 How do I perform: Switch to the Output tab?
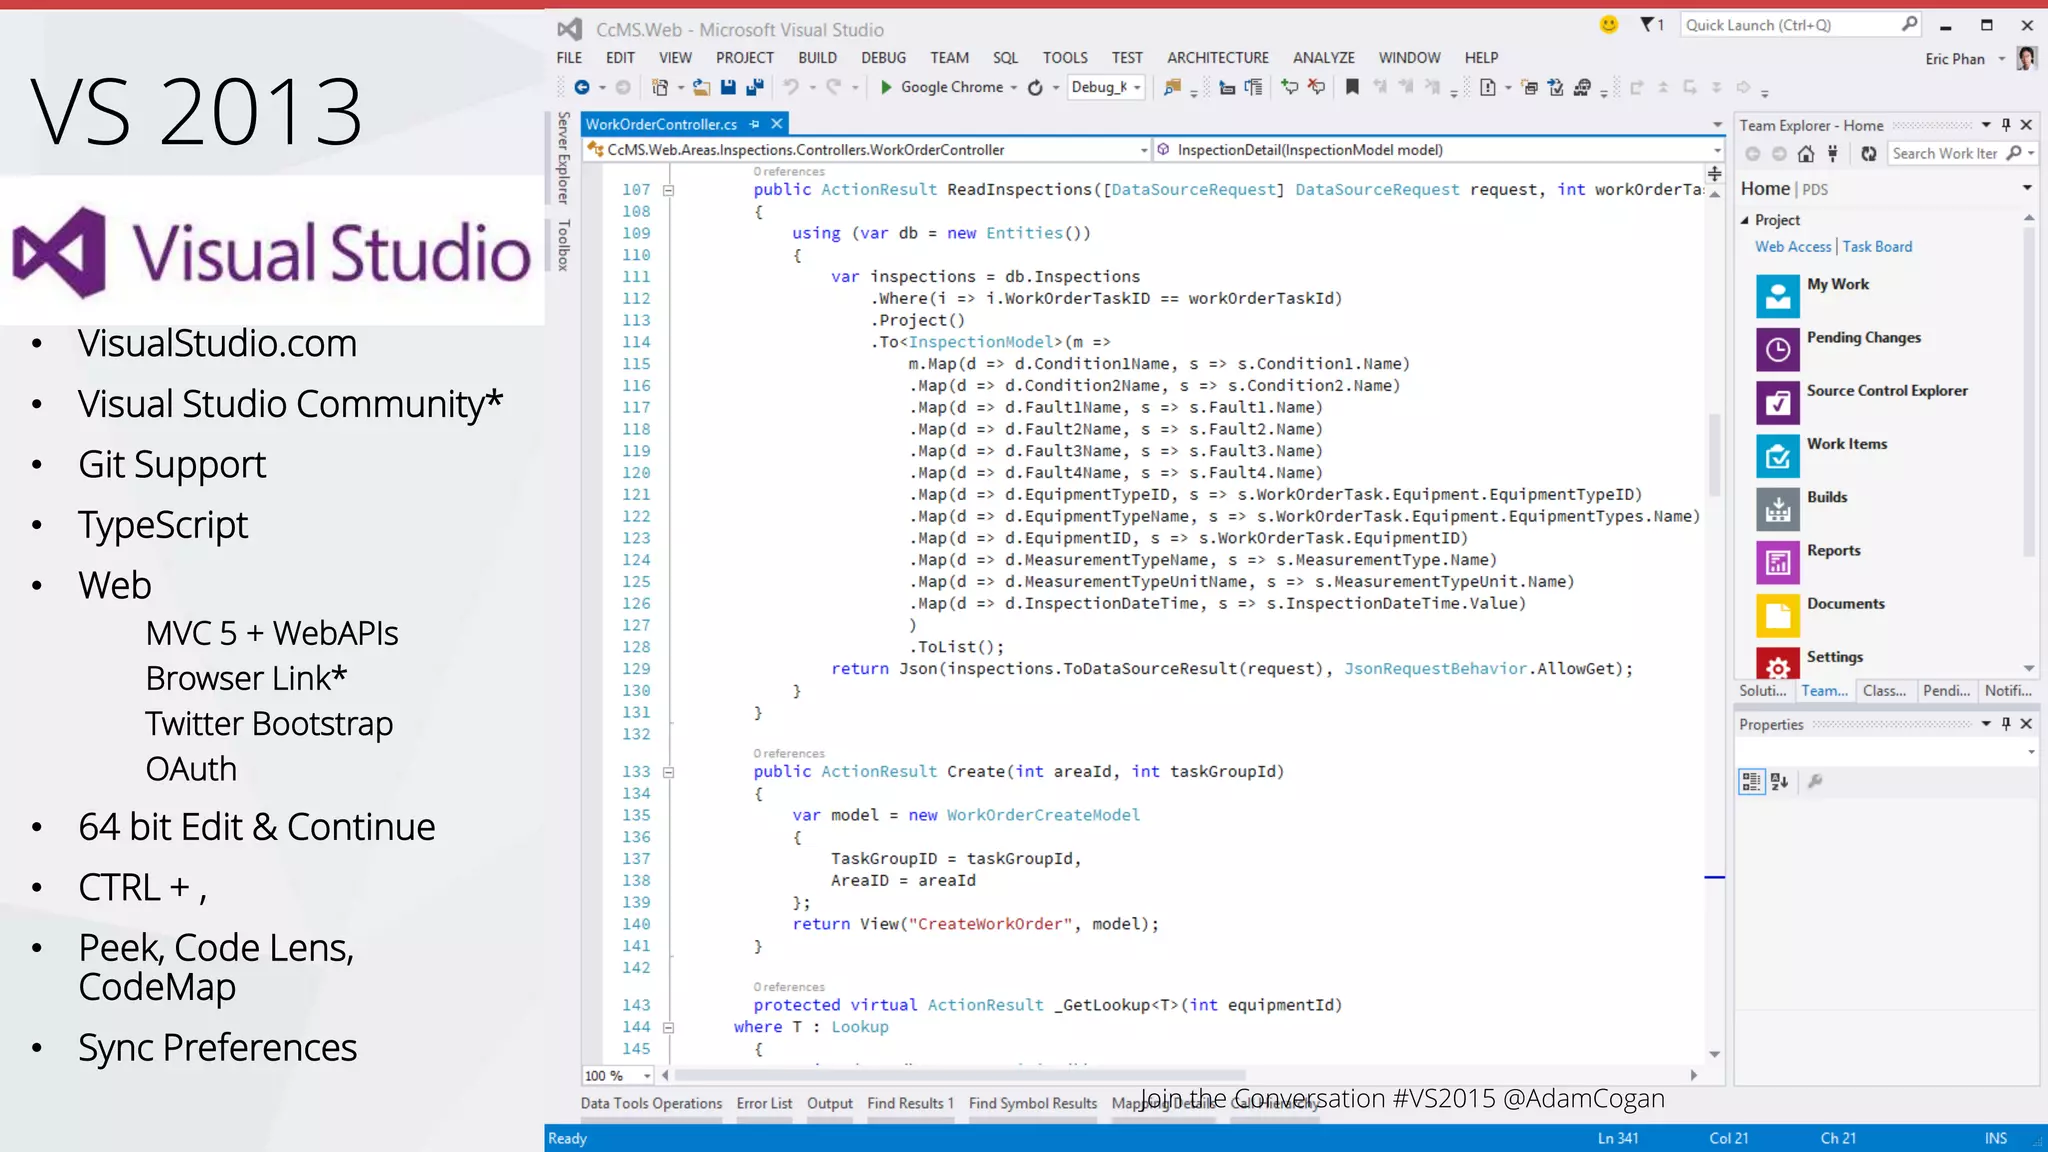click(x=830, y=1103)
